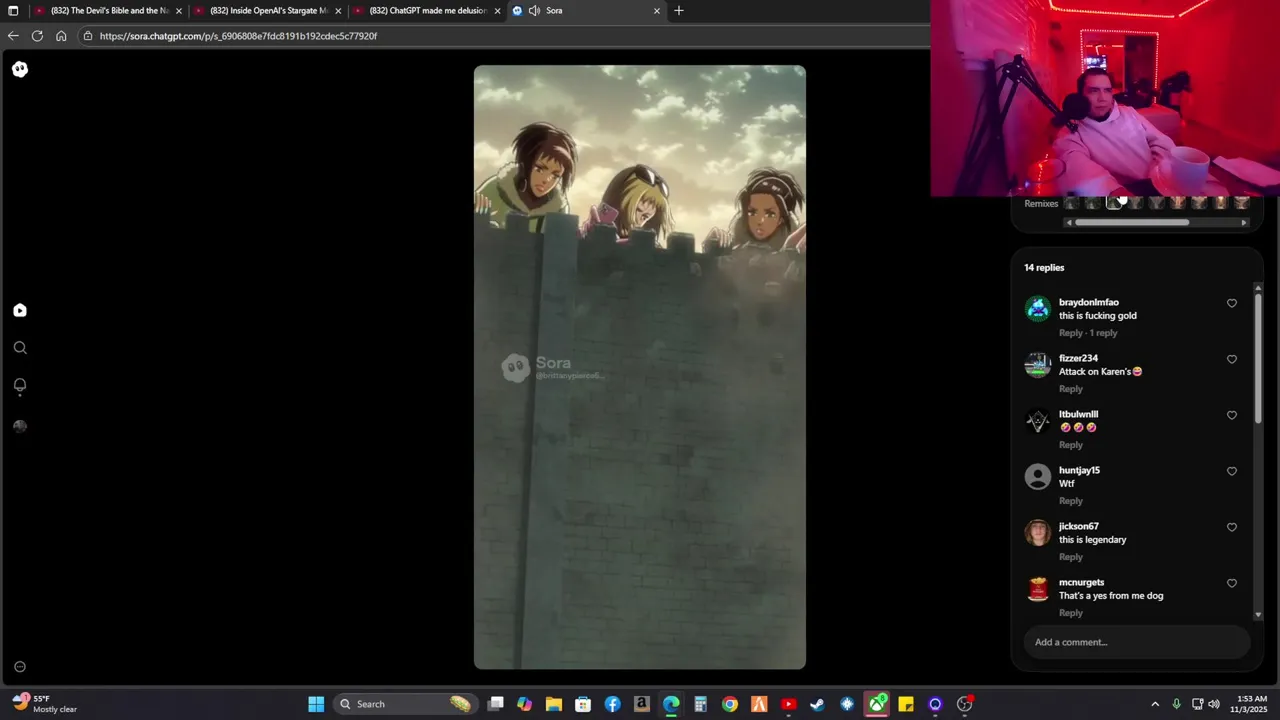Open braydonlmfao's profile from username
This screenshot has width=1280, height=720.
pos(1089,302)
